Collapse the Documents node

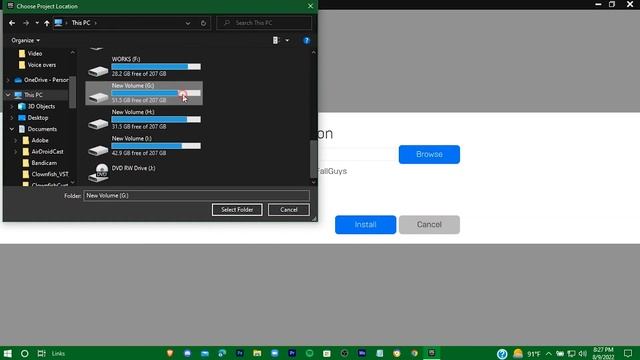tap(12, 129)
